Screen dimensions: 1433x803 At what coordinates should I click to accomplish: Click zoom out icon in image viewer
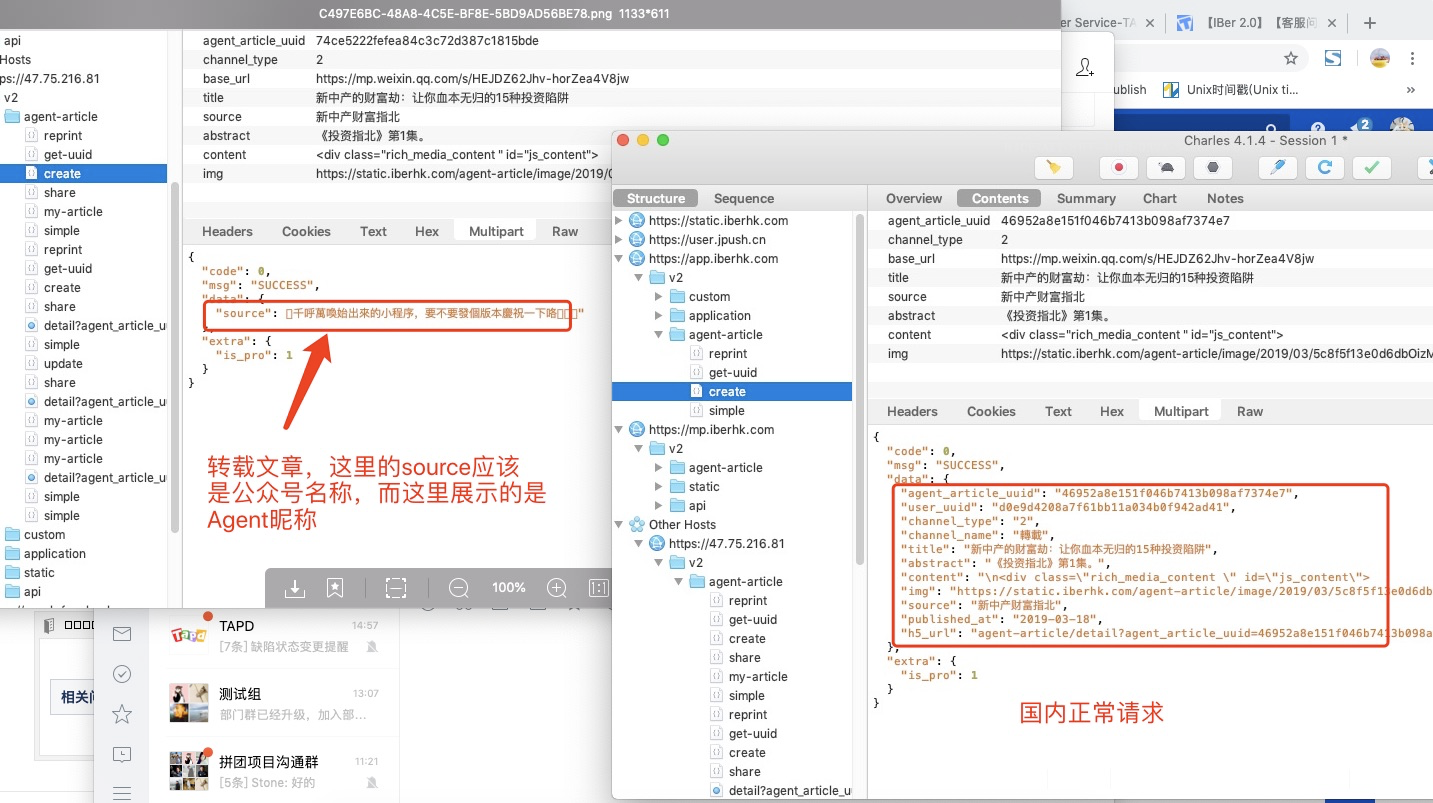pyautogui.click(x=458, y=588)
